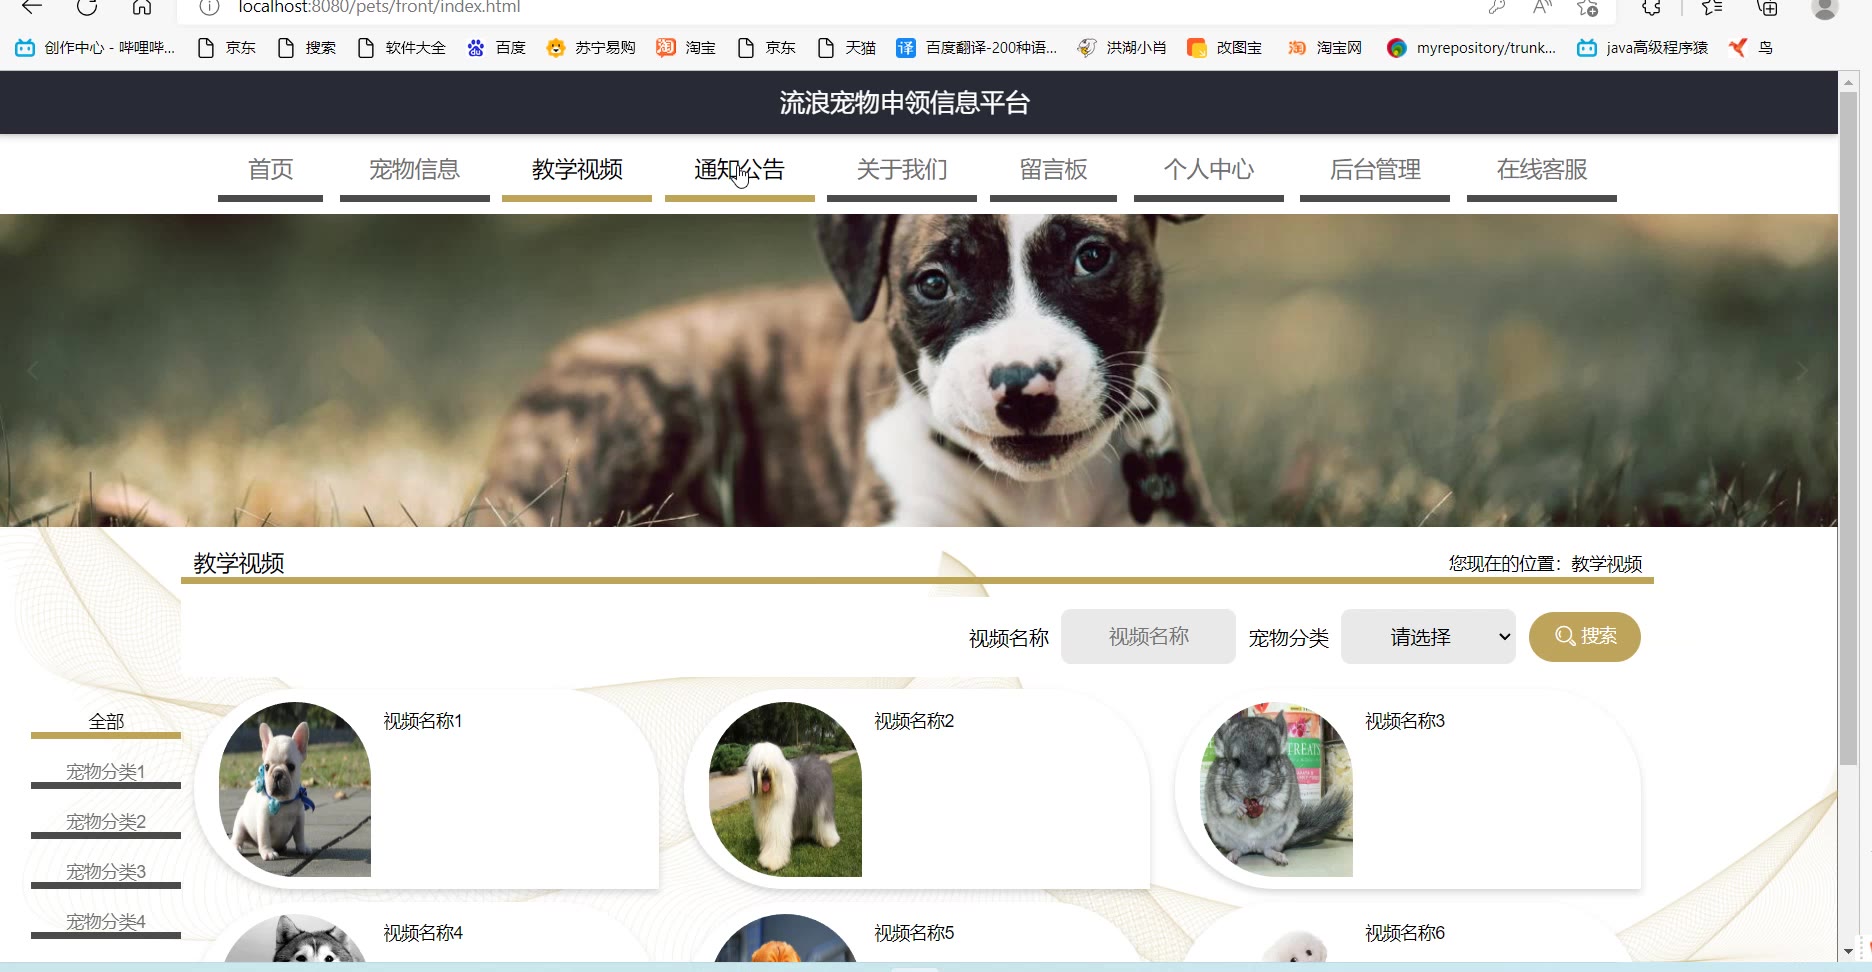Filter by 宠物分类1
The image size is (1872, 972).
[x=106, y=772]
